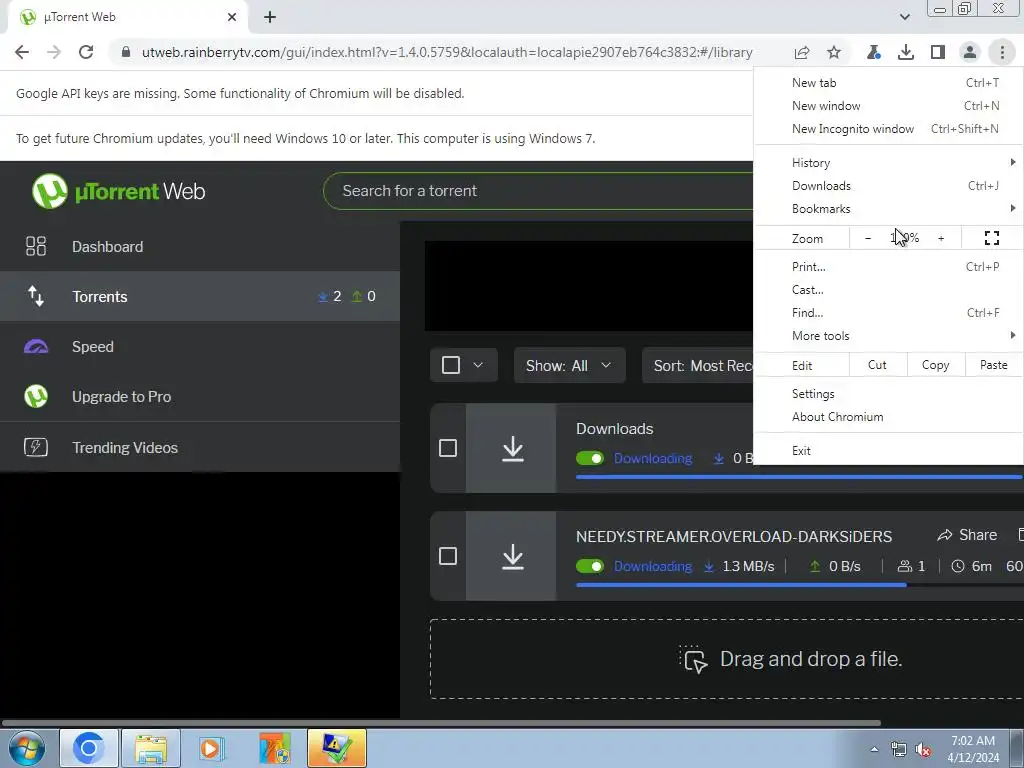
Task: Click download arrow thumbnail of NEEDY.STREAMER torrent
Action: point(513,556)
